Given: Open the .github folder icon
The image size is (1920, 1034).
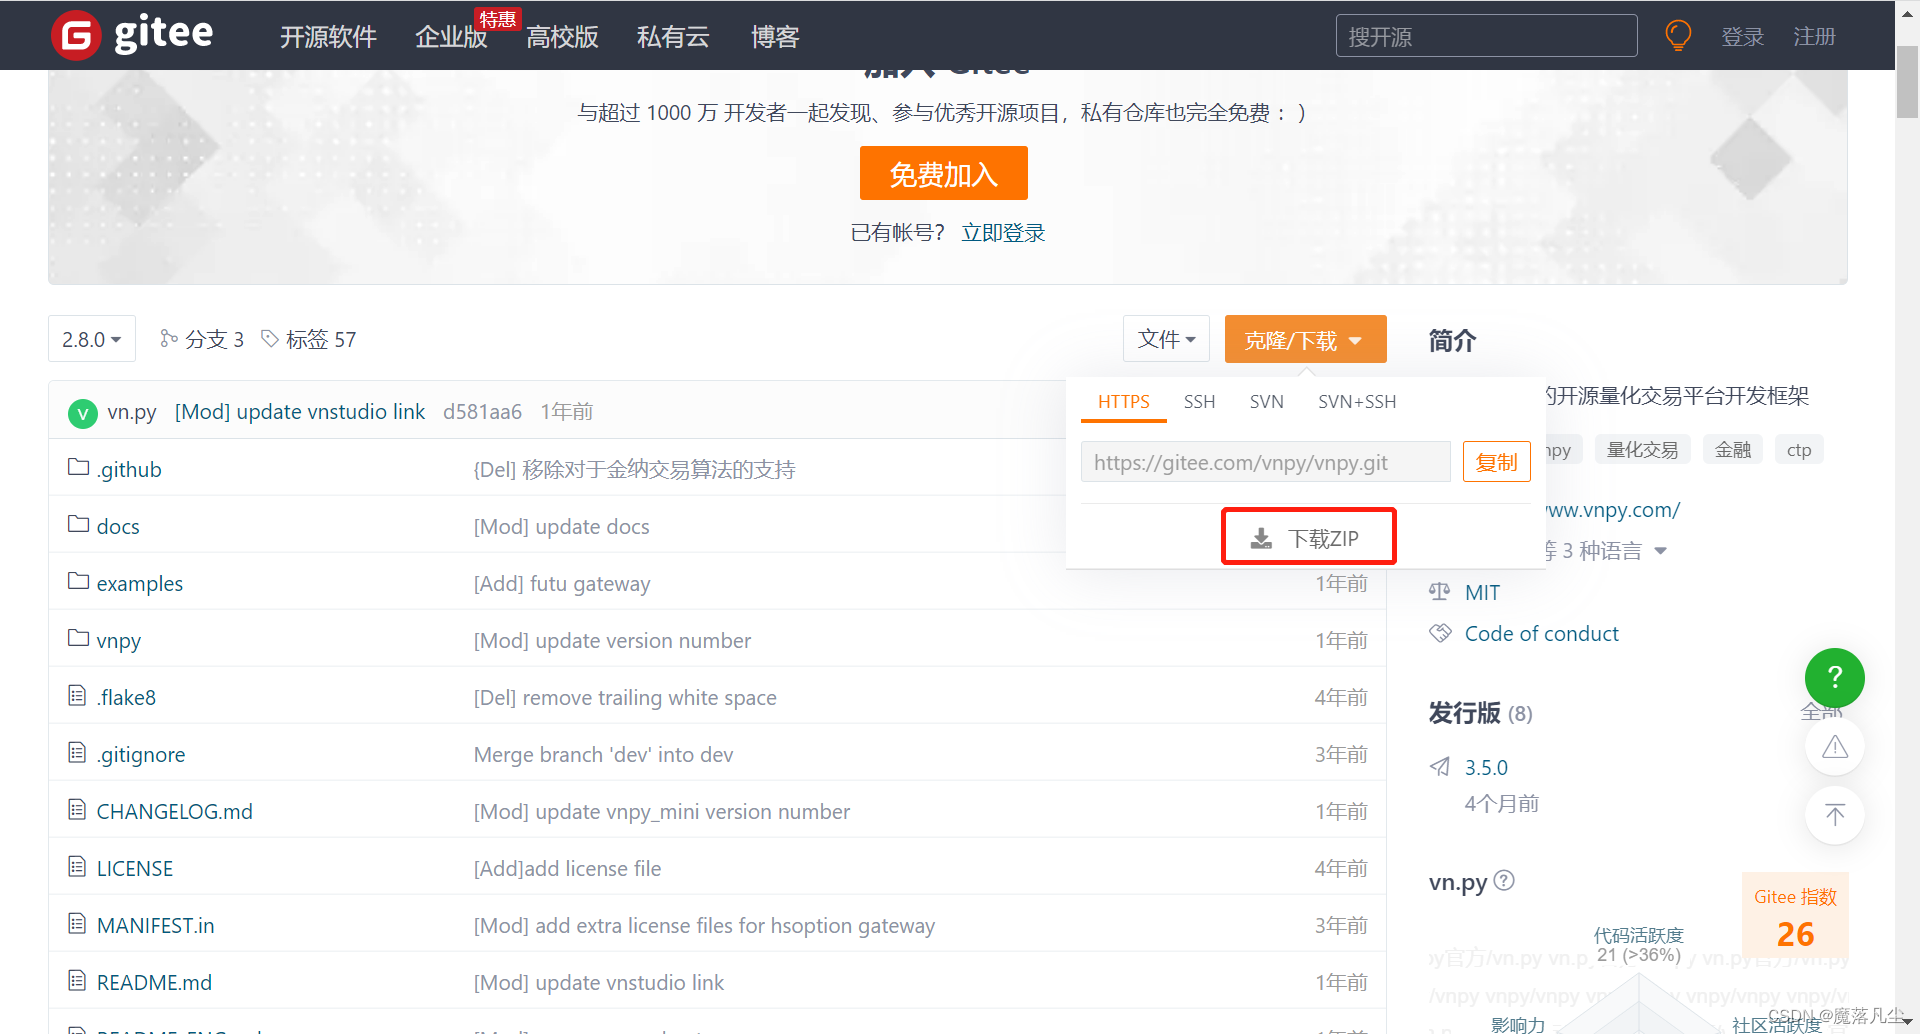Looking at the screenshot, I should point(78,466).
